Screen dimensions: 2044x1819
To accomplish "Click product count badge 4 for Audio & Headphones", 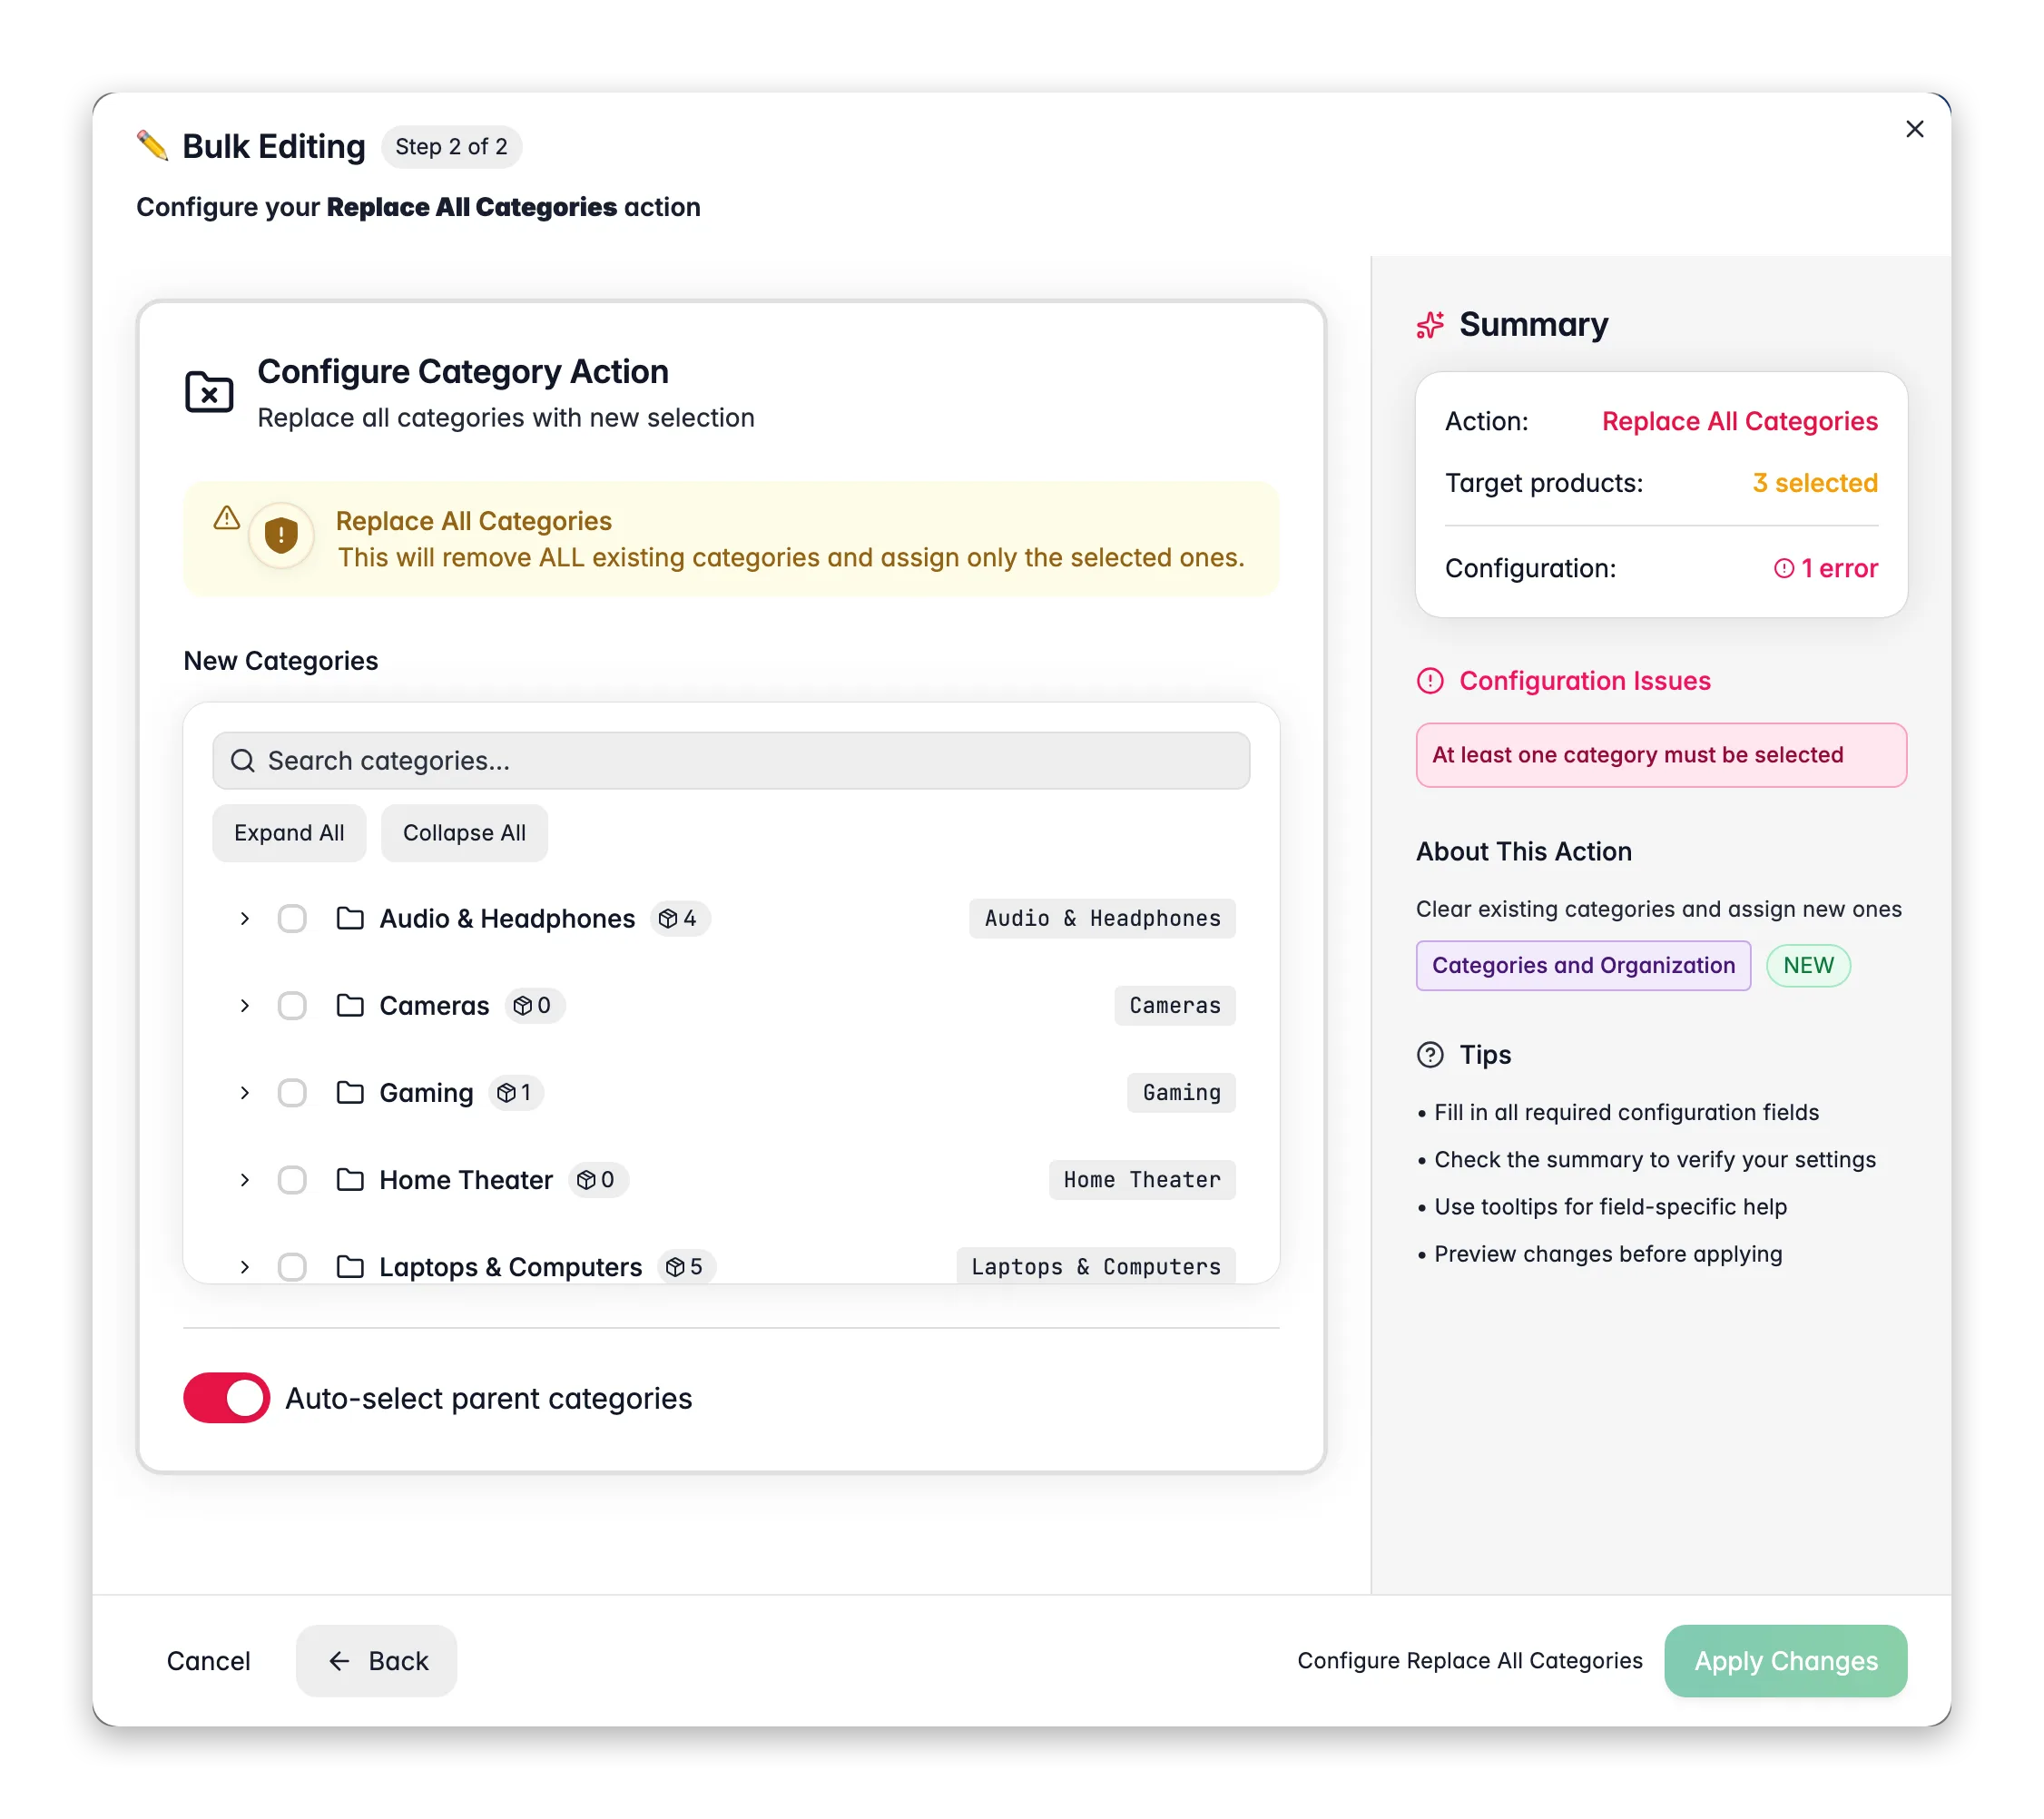I will pyautogui.click(x=680, y=918).
